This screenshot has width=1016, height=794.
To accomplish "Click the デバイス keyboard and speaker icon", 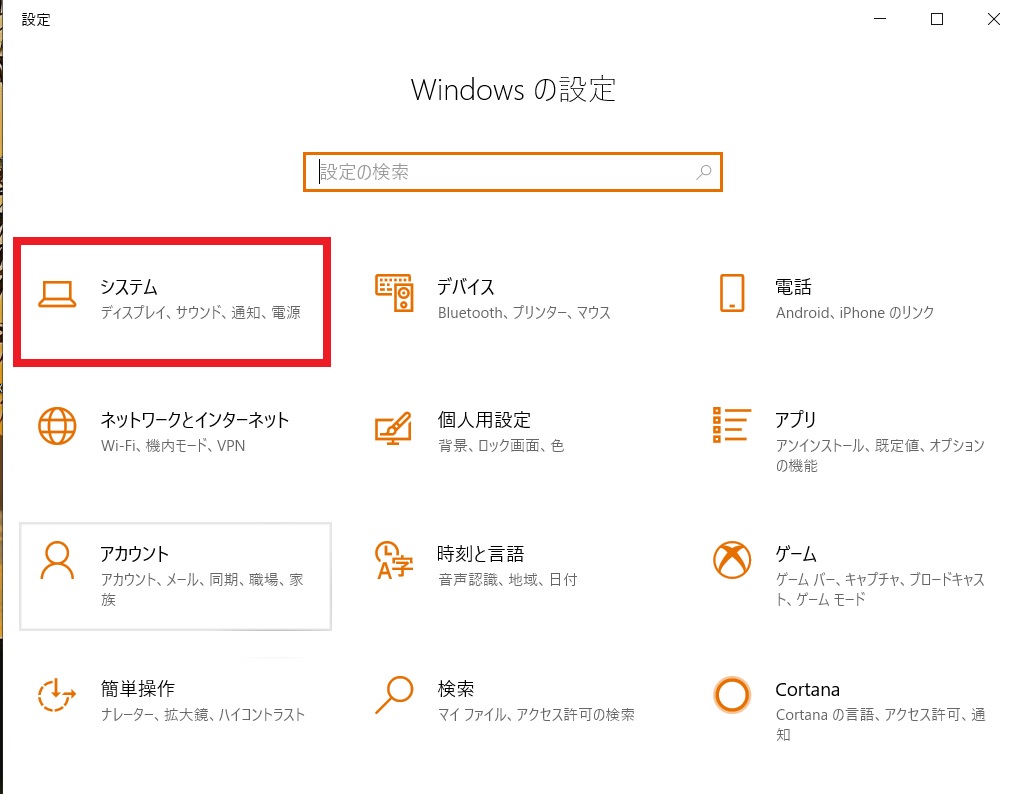I will (394, 293).
